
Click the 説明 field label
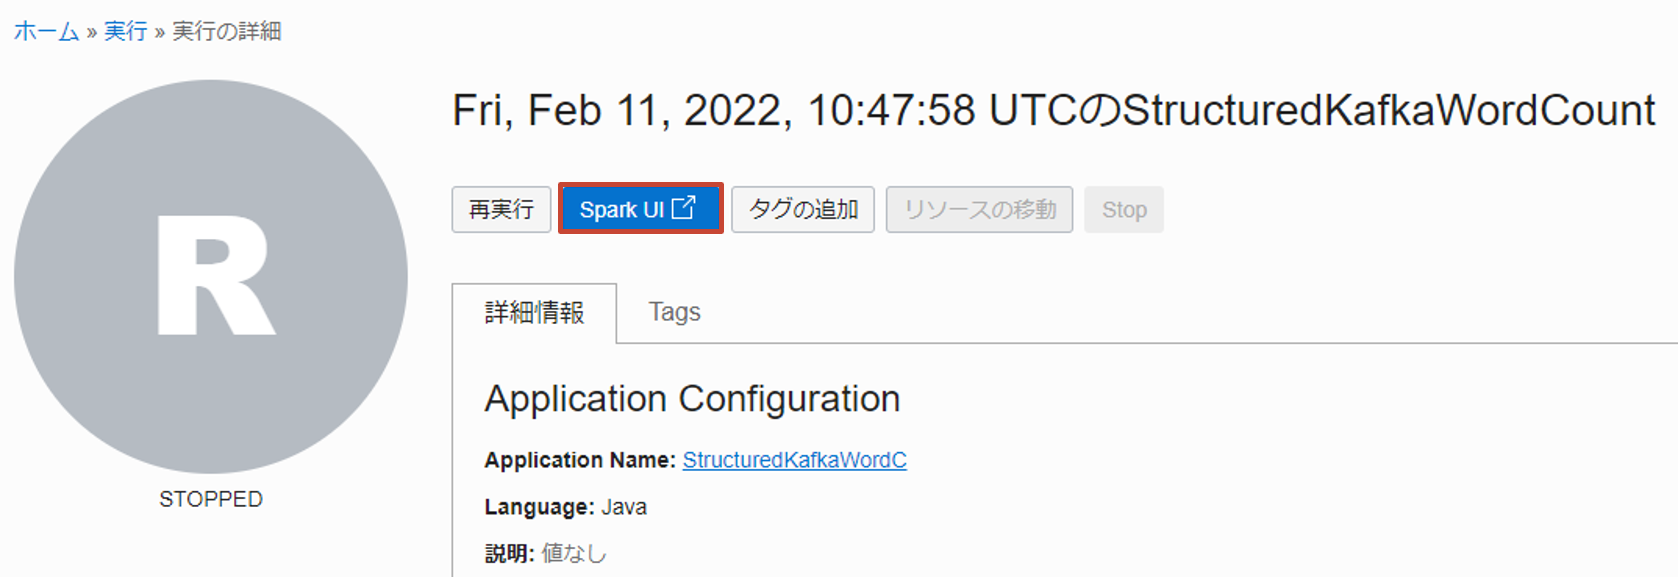click(x=509, y=554)
